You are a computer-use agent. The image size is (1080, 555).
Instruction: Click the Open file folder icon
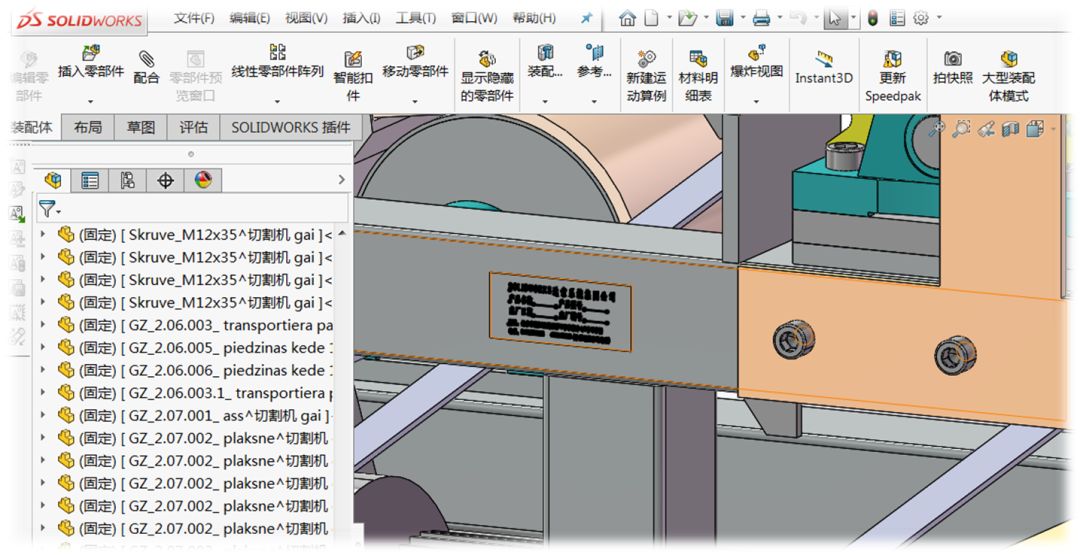[687, 19]
